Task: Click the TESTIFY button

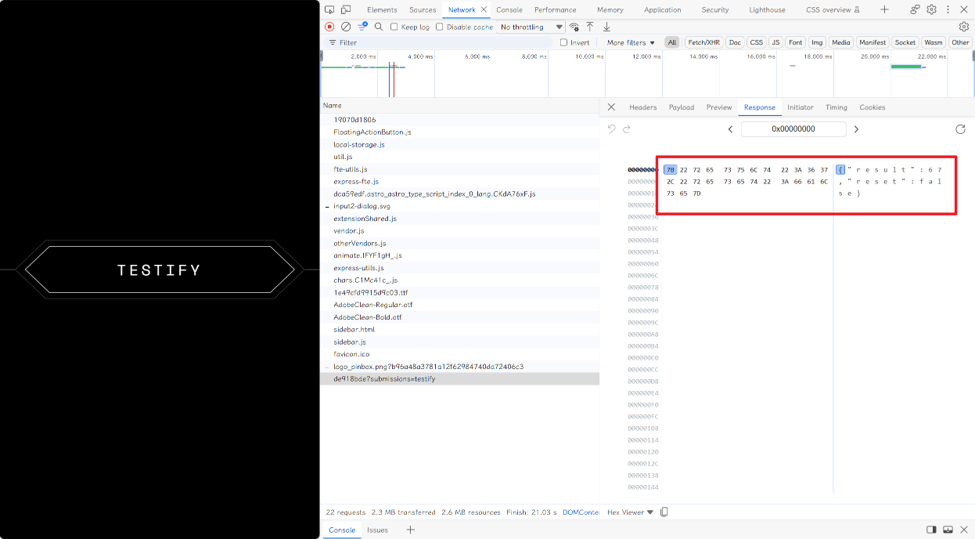Action: [159, 270]
